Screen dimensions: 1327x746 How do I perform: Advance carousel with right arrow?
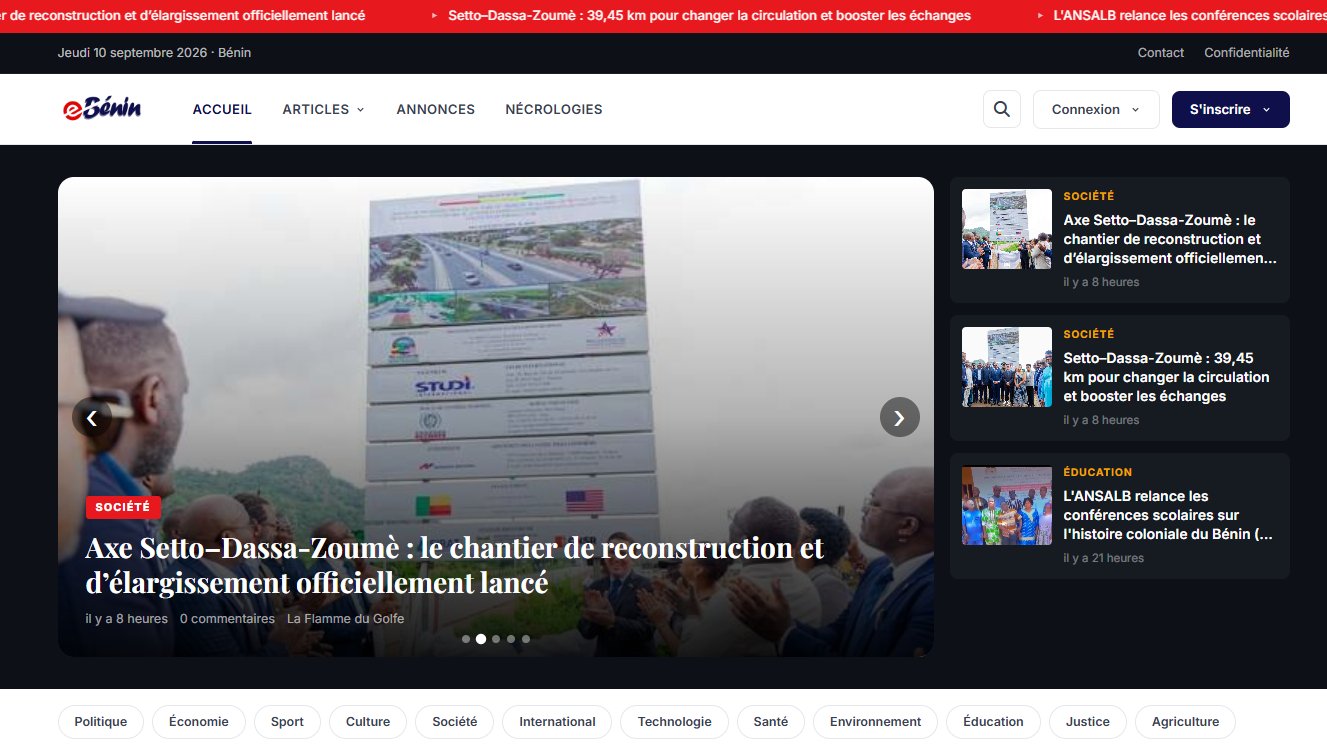pos(899,417)
